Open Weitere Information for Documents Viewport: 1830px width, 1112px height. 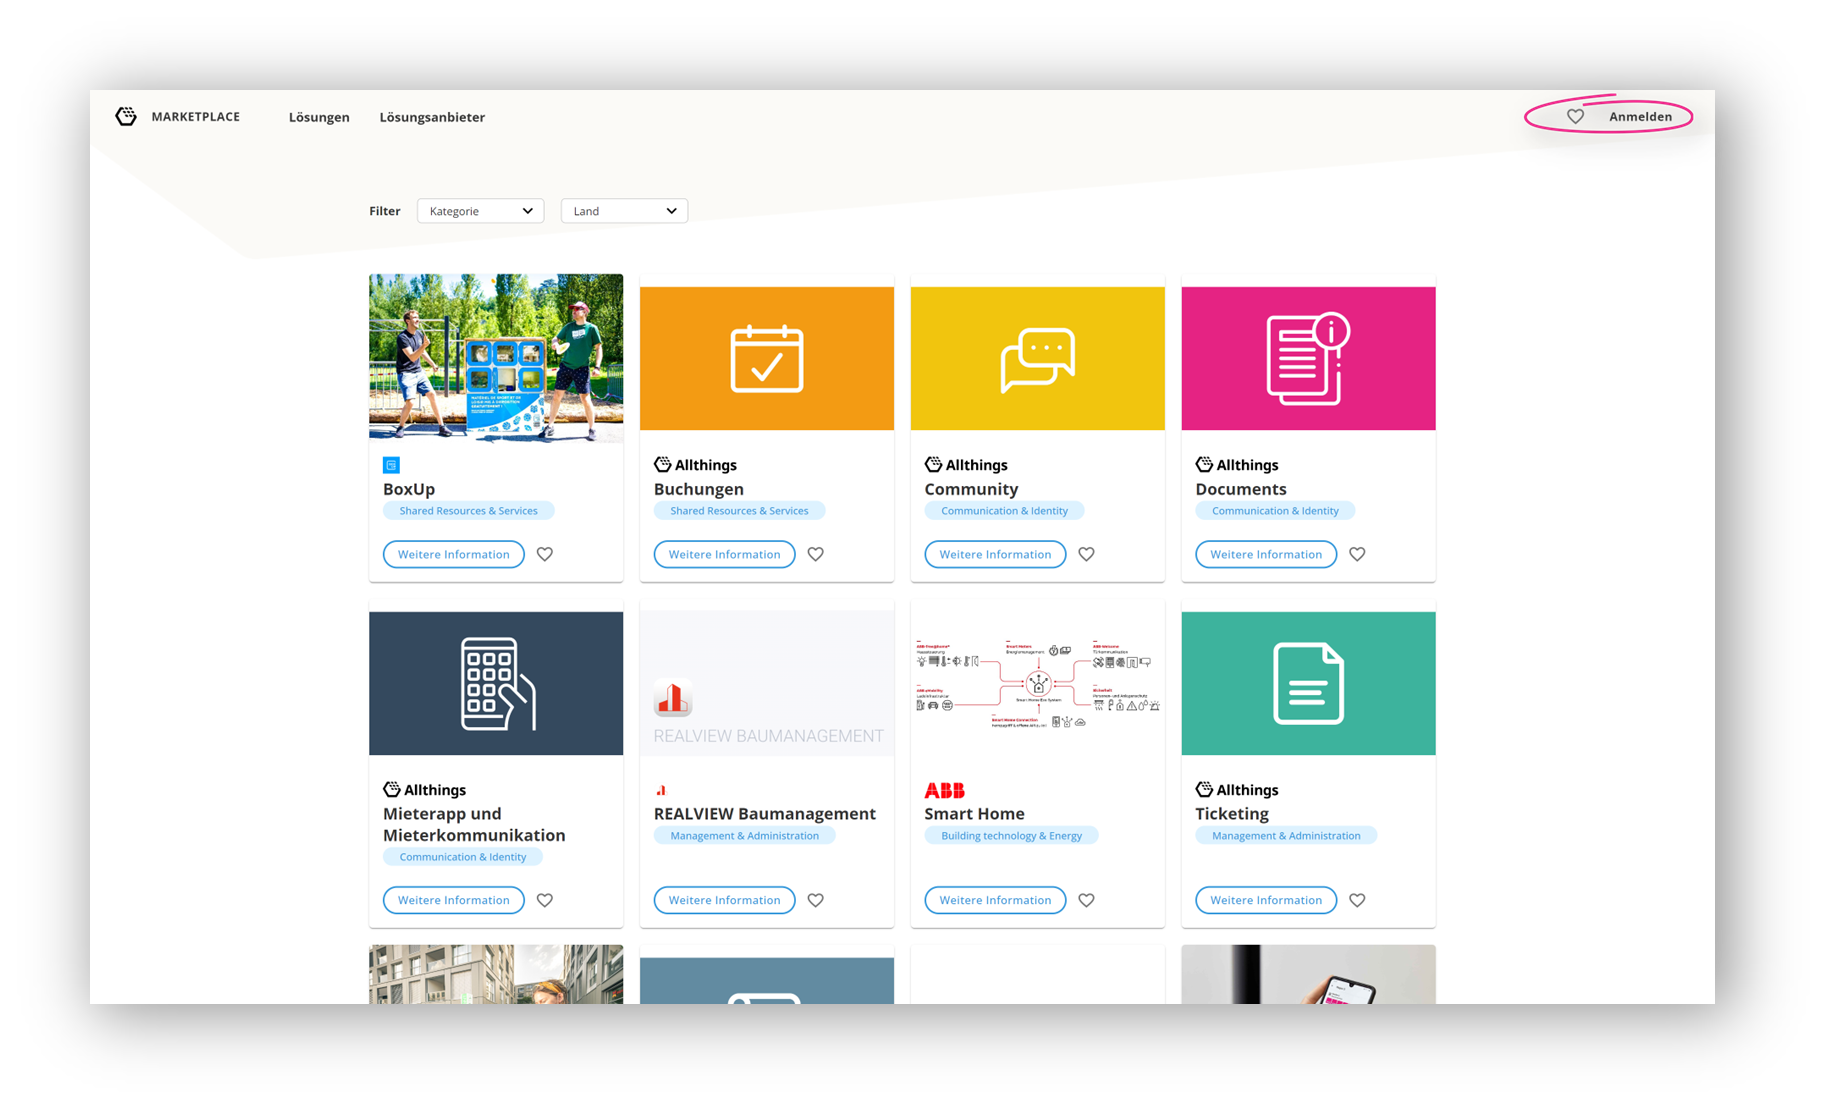(x=1266, y=554)
